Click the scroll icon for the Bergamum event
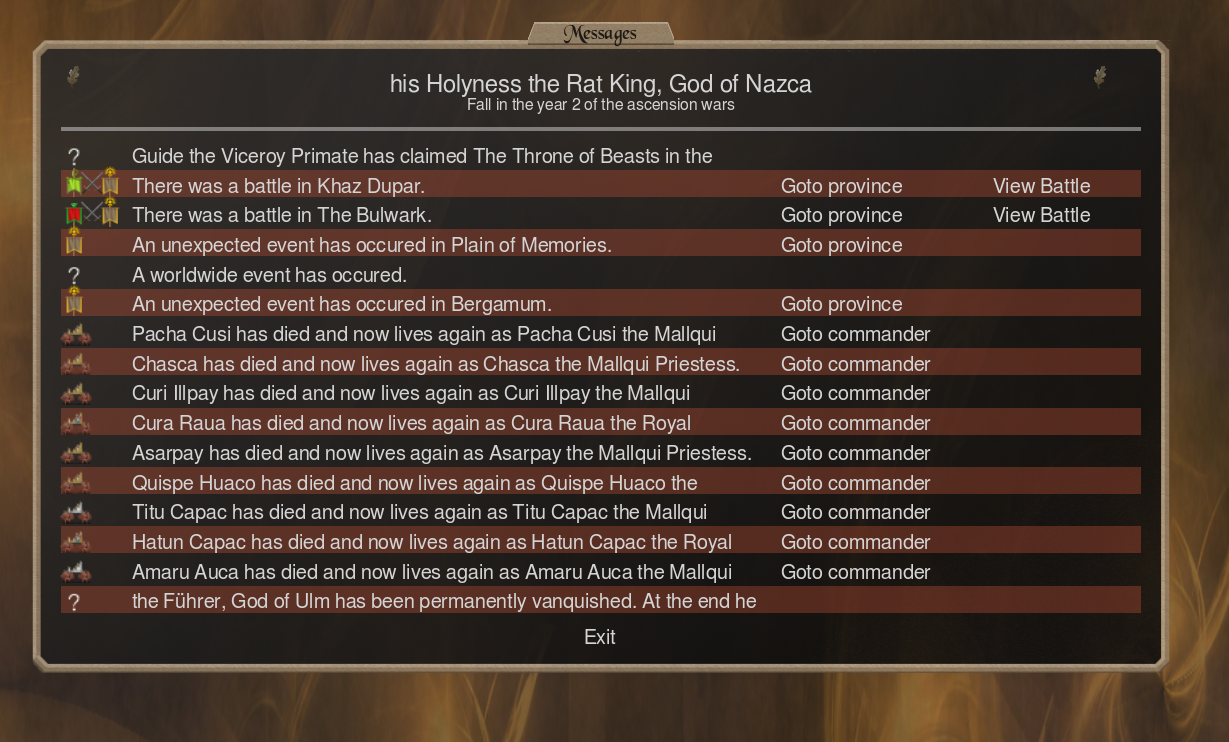The width and height of the screenshot is (1229, 742). tap(74, 303)
